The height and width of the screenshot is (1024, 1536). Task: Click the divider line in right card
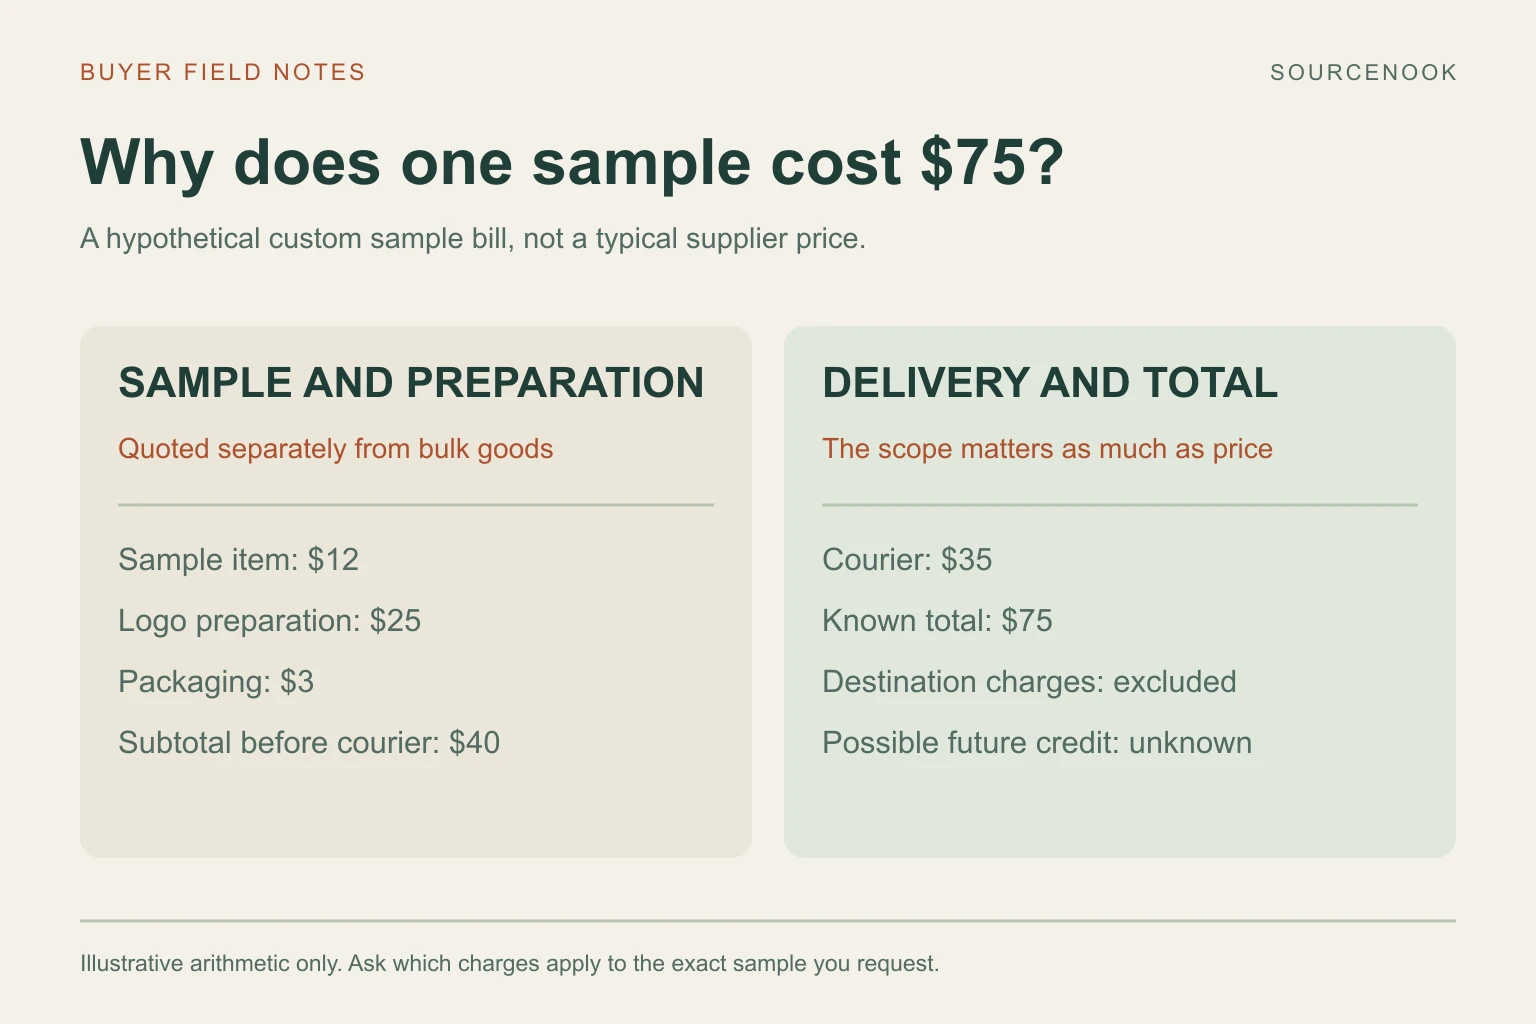pyautogui.click(x=1120, y=505)
